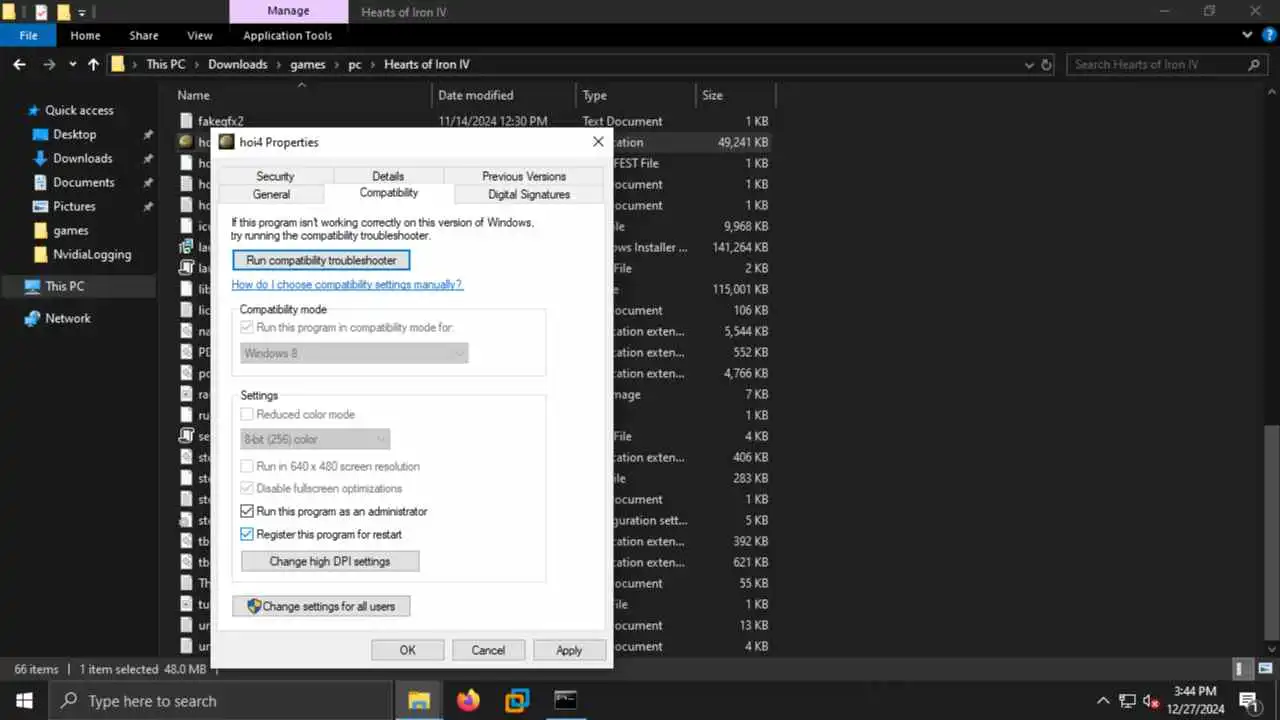Image resolution: width=1280 pixels, height=720 pixels.
Task: Click fakegfx2 file icon in list
Action: (x=185, y=121)
